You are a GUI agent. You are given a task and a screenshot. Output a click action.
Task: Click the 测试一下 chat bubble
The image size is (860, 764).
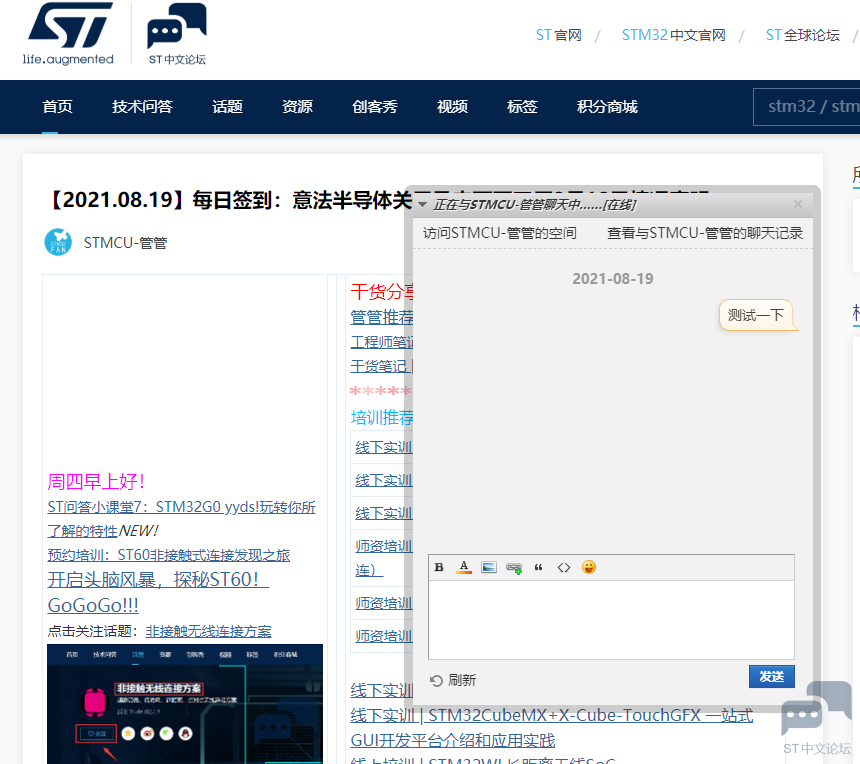tap(755, 315)
